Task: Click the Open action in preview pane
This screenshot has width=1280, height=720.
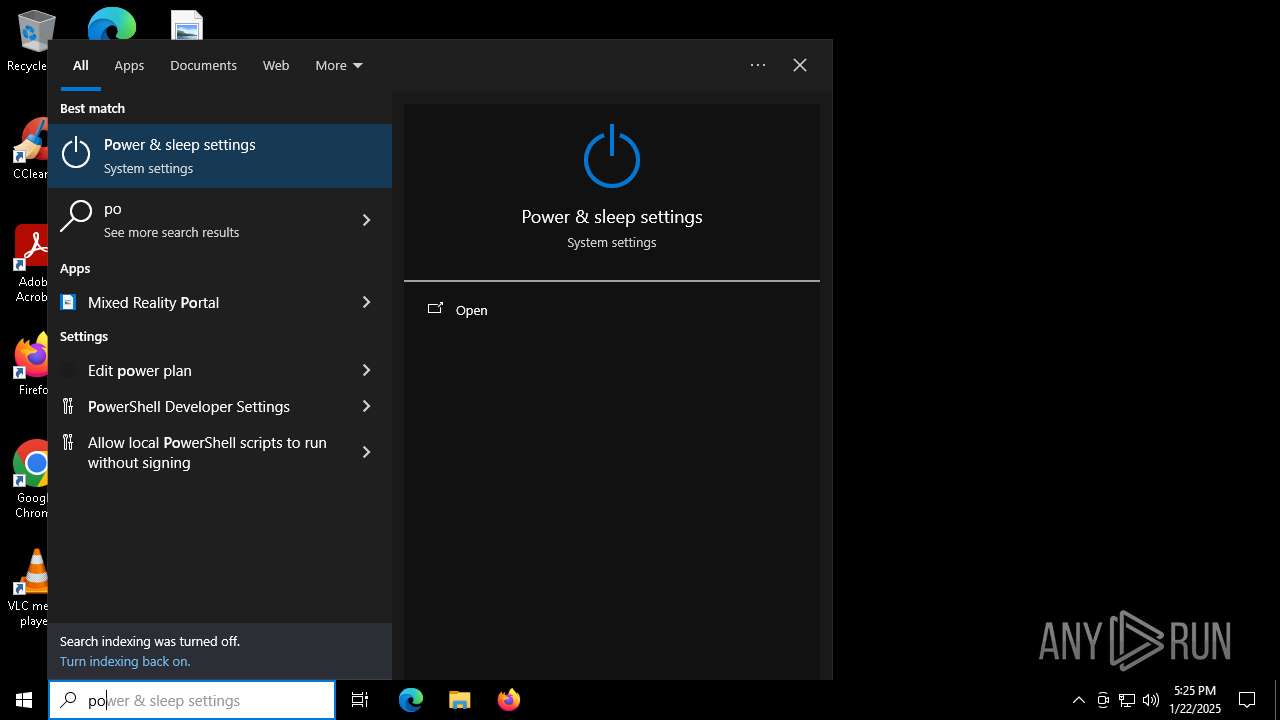Action: [612, 310]
